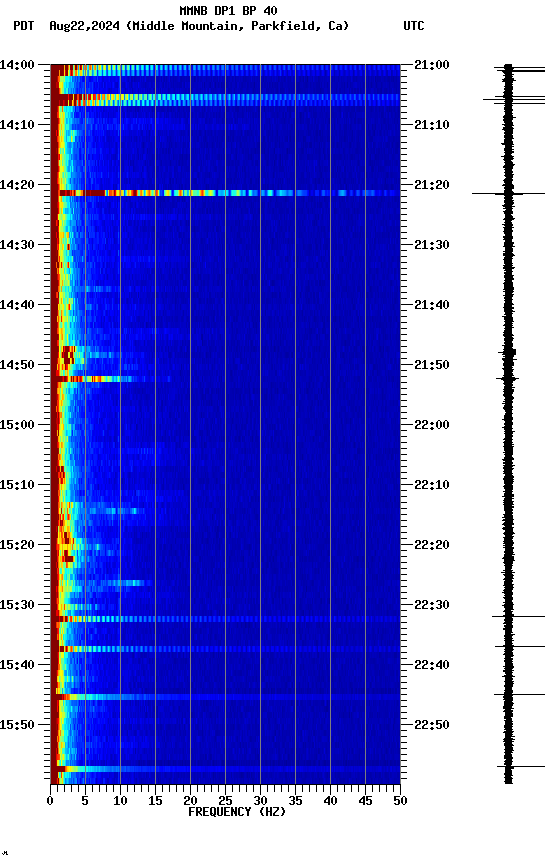Click the 15:00 PDT time label
The image size is (552, 864).
tap(17, 425)
